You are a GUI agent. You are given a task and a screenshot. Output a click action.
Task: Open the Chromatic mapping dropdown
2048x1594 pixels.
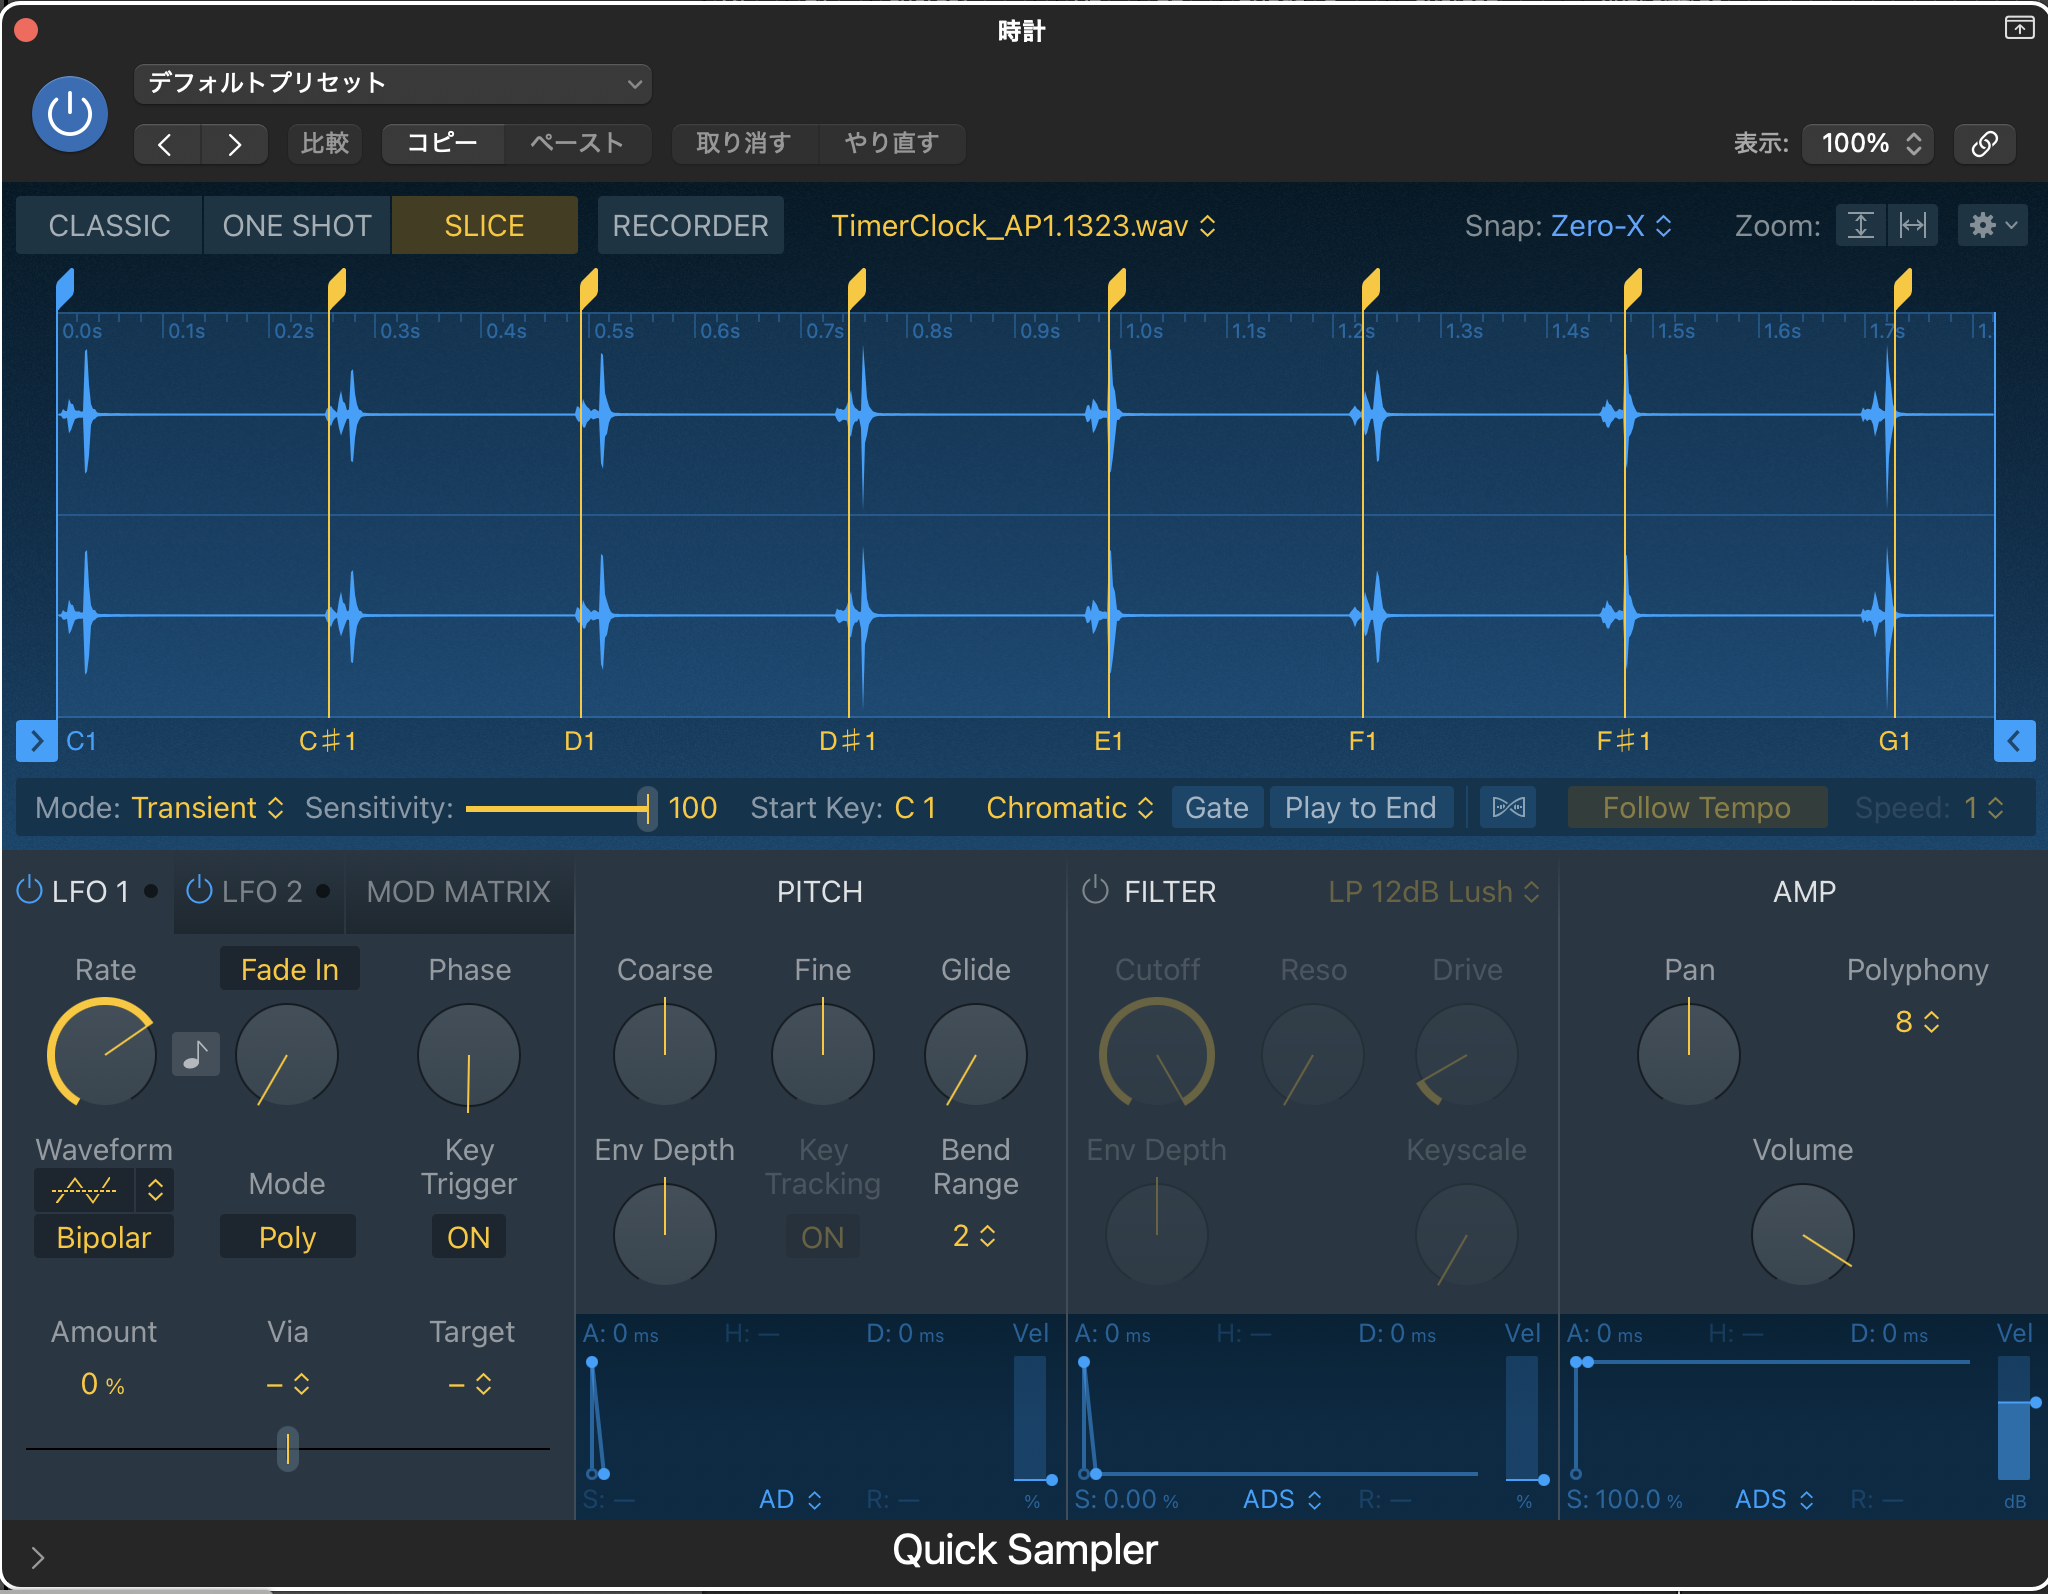click(1070, 807)
